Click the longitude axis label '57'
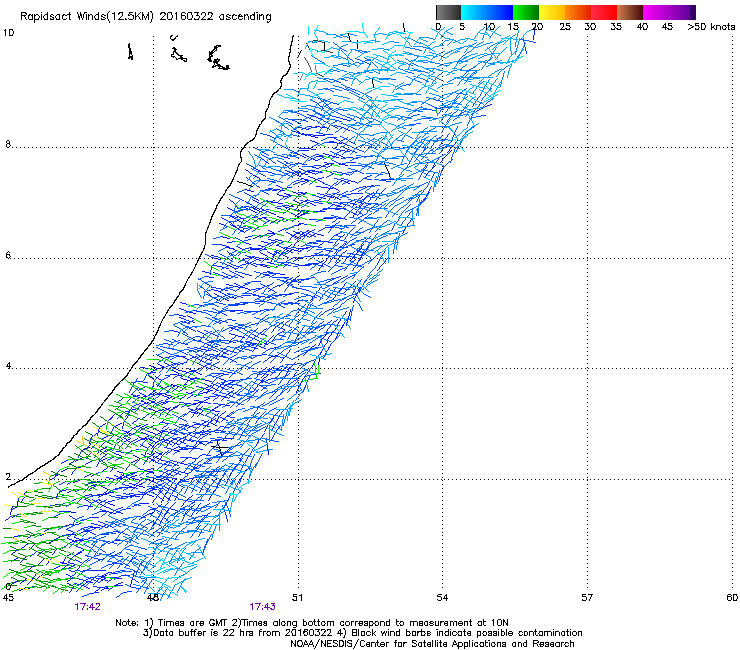 pyautogui.click(x=587, y=598)
